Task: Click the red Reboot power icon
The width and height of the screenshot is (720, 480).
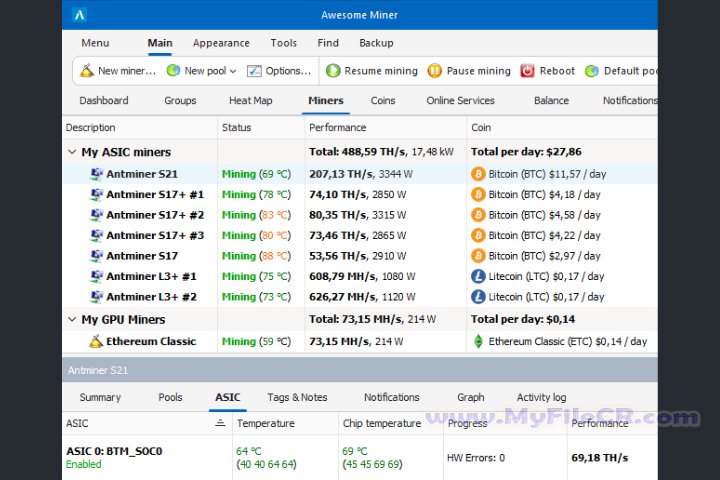Action: tap(527, 71)
